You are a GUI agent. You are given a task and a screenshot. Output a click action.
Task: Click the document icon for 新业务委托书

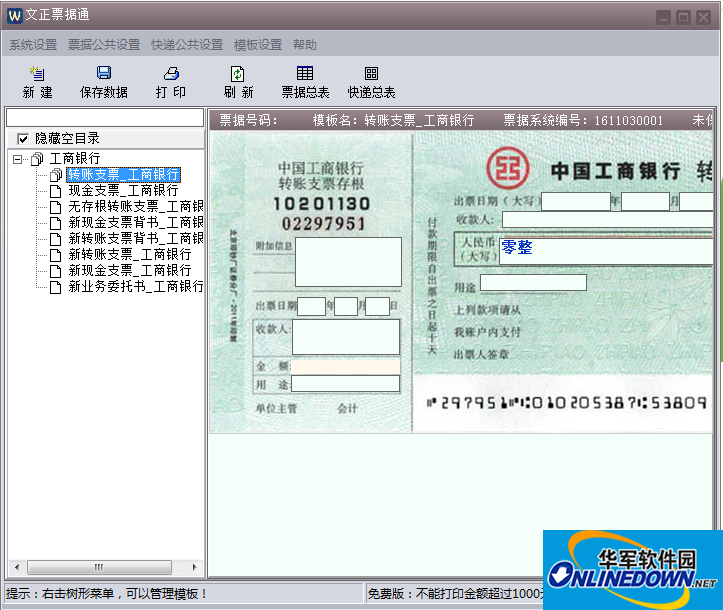55,287
